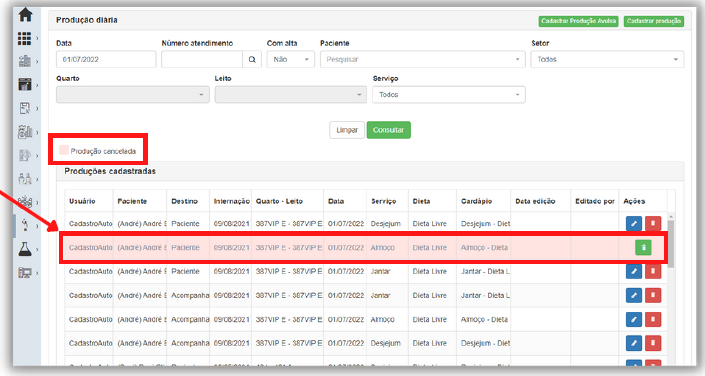
Task: Expand the grid modules sidebar chevron
Action: pos(37,39)
